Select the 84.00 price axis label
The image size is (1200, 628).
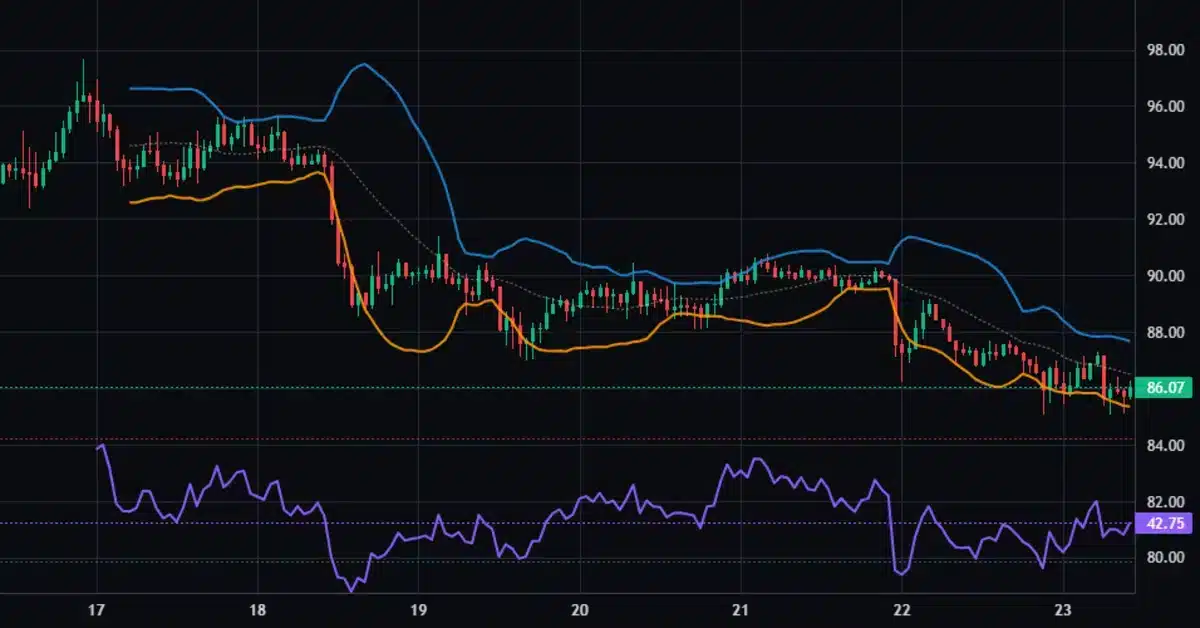coord(1165,445)
